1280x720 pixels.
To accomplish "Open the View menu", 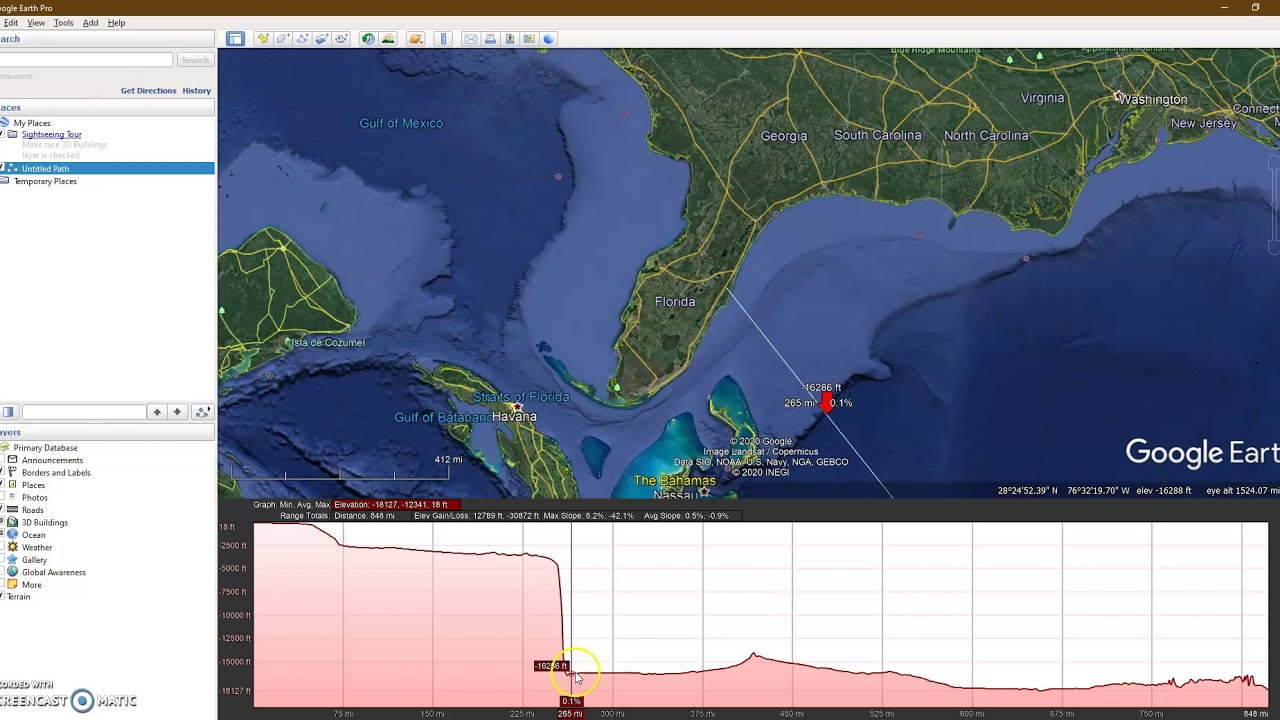I will [36, 22].
